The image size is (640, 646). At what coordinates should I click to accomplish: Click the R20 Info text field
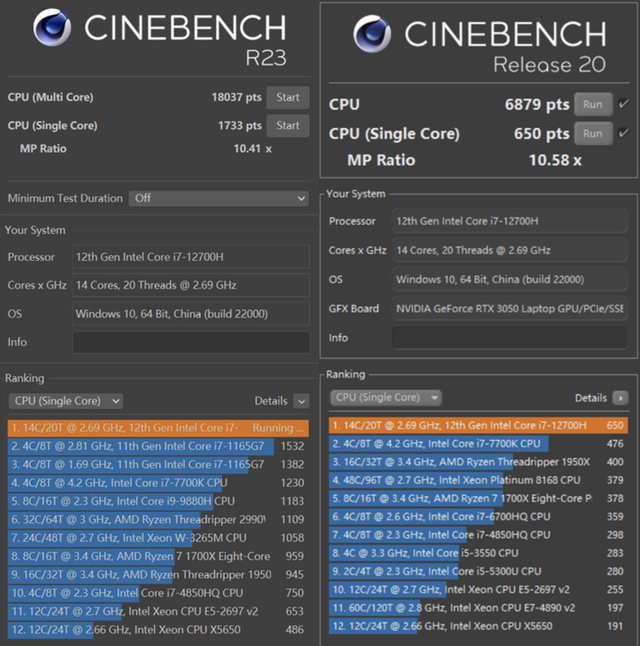512,338
